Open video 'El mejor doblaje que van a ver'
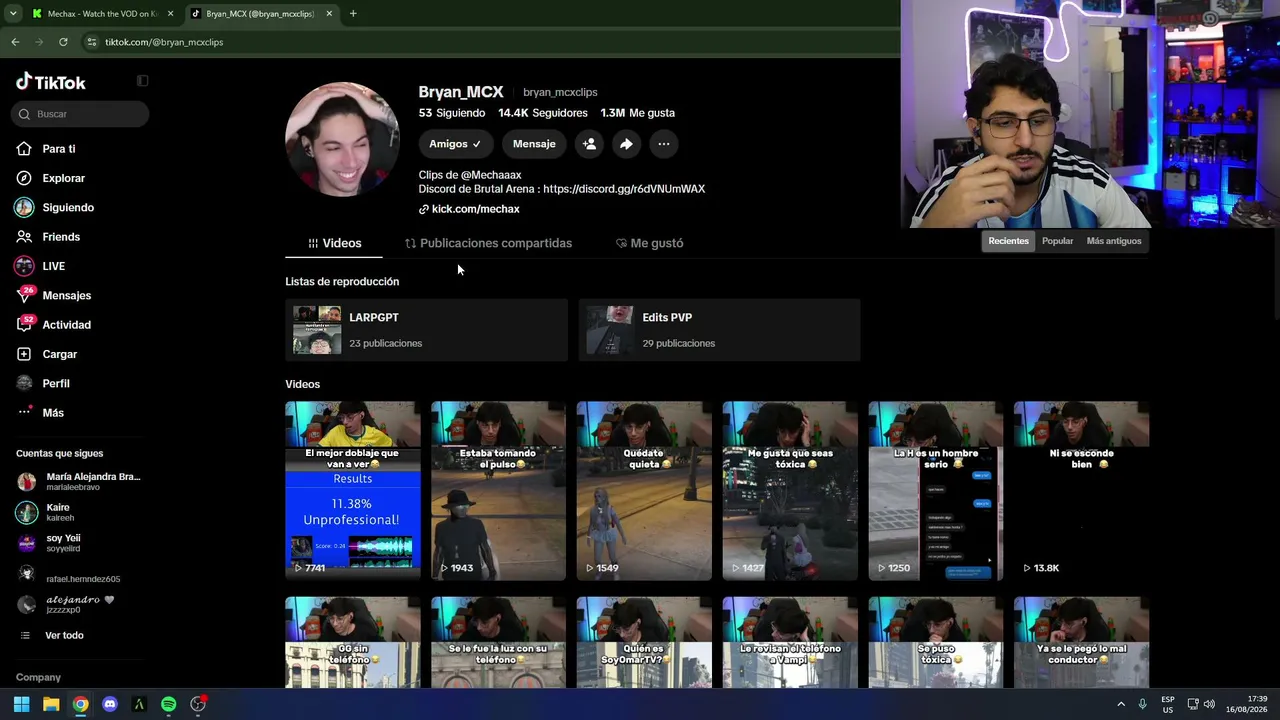The width and height of the screenshot is (1280, 720). (x=353, y=491)
